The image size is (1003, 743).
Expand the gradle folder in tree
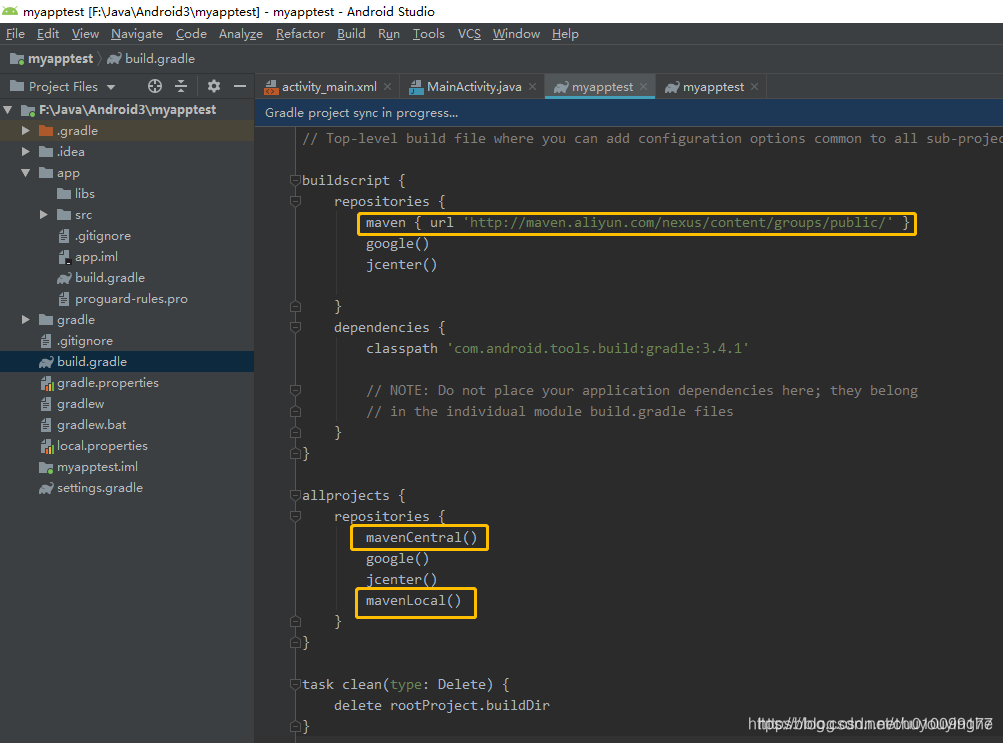(x=26, y=320)
